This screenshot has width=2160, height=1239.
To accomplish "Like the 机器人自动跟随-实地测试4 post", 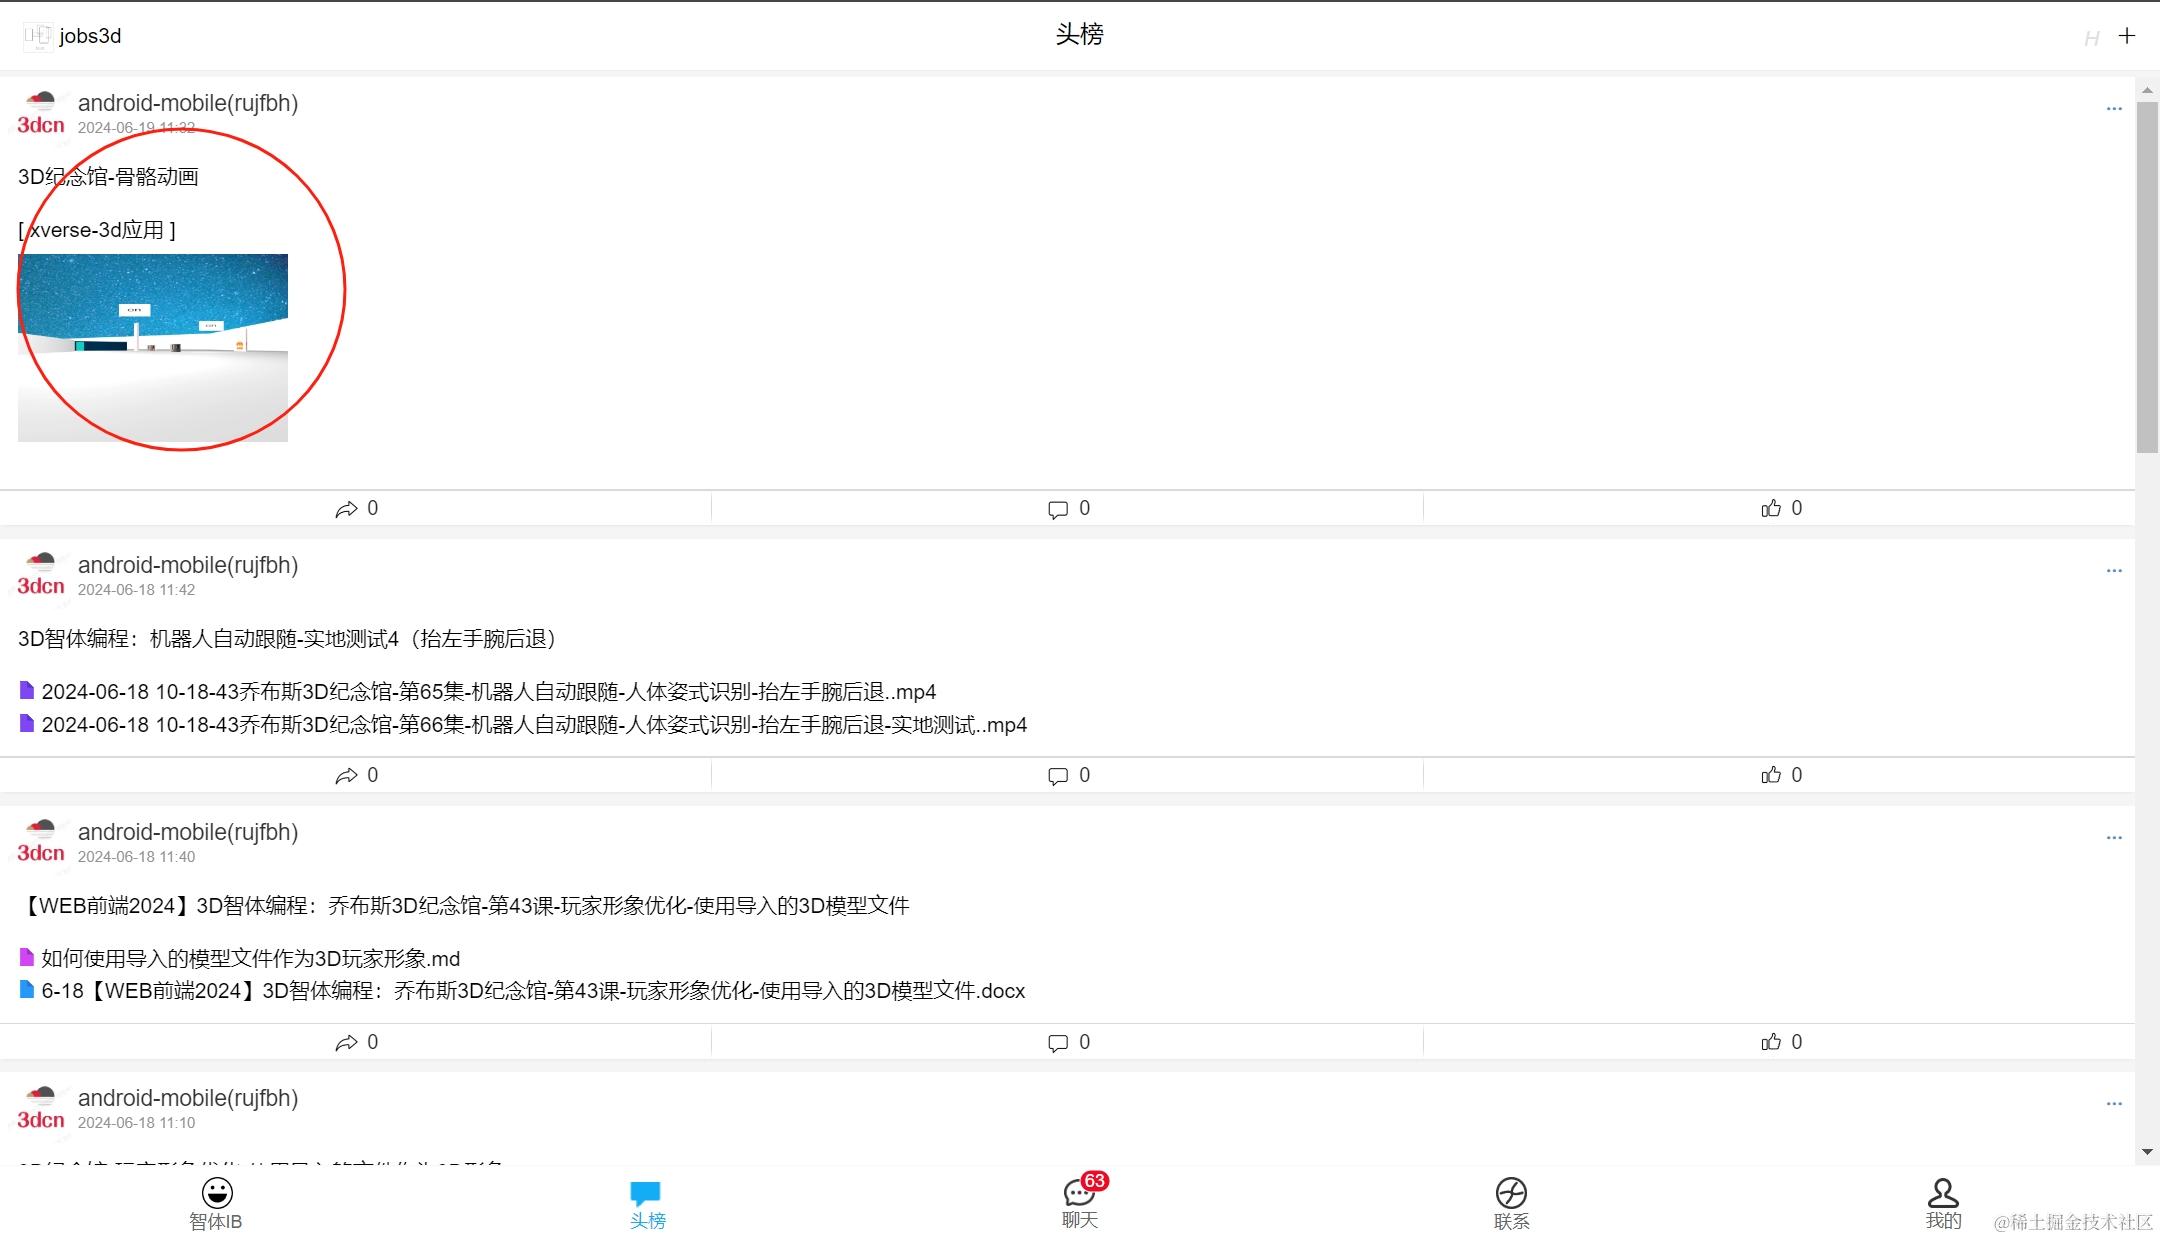I will click(1771, 775).
